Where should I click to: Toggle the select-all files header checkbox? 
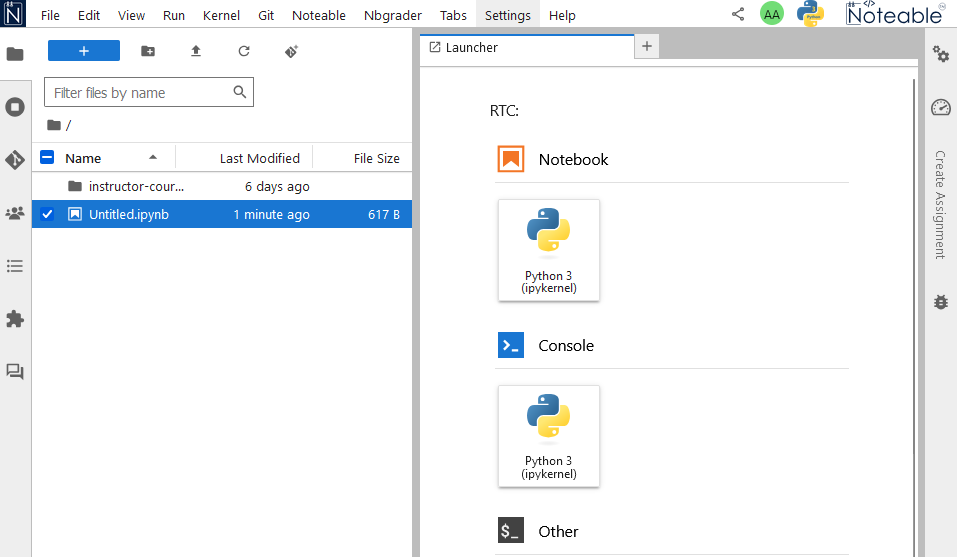click(x=47, y=158)
